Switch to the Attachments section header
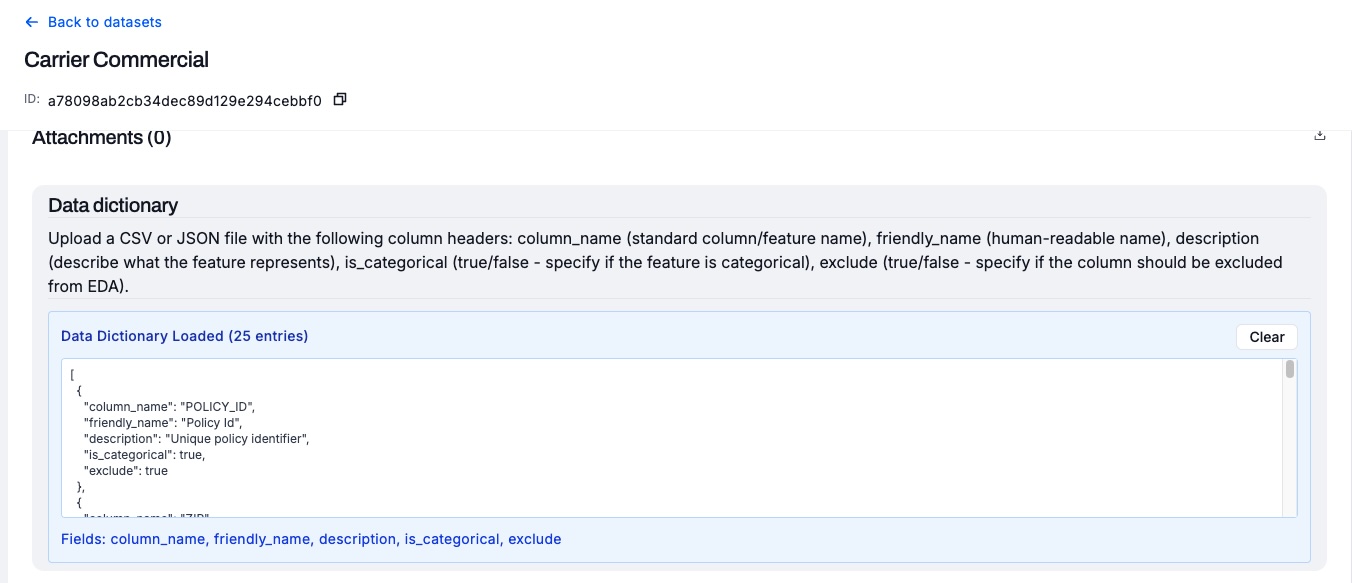This screenshot has width=1352, height=583. click(100, 137)
